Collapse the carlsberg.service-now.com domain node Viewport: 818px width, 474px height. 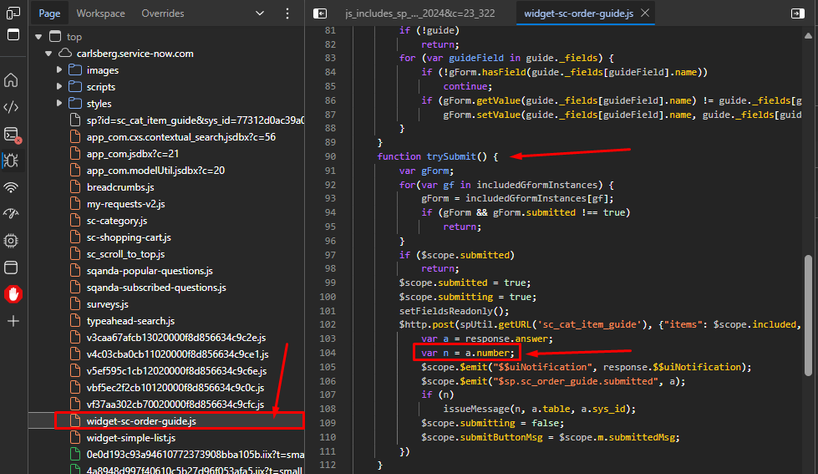click(x=49, y=53)
